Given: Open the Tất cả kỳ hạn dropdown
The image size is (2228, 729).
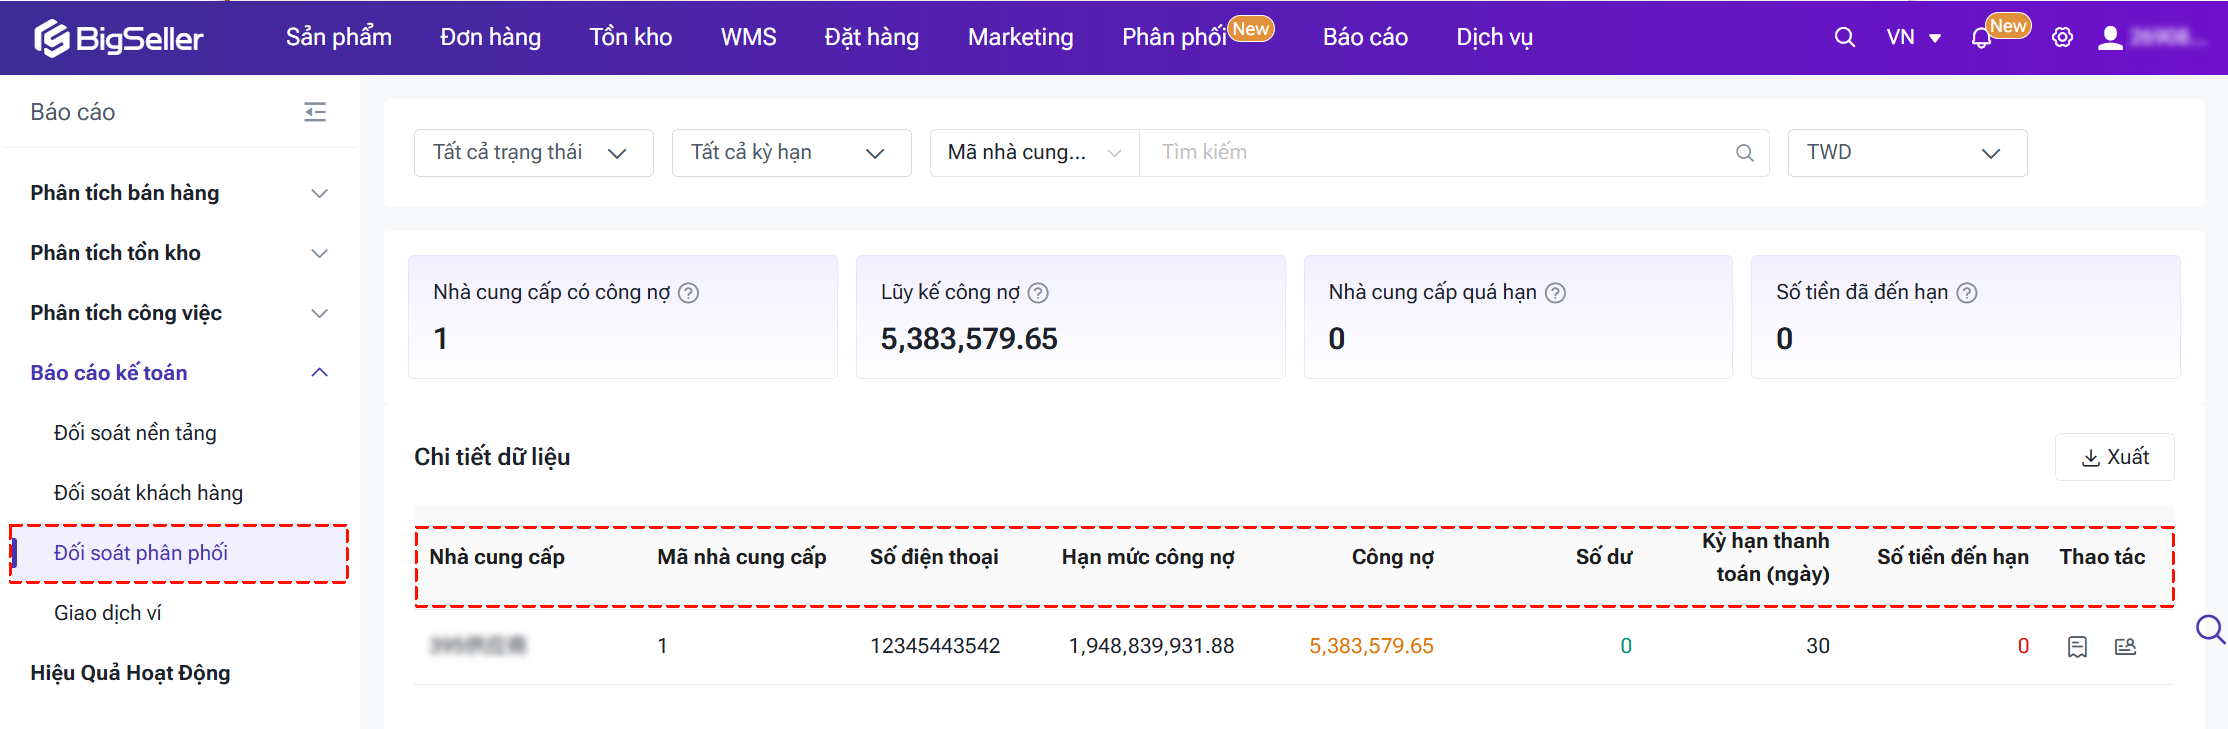Looking at the screenshot, I should [x=791, y=153].
